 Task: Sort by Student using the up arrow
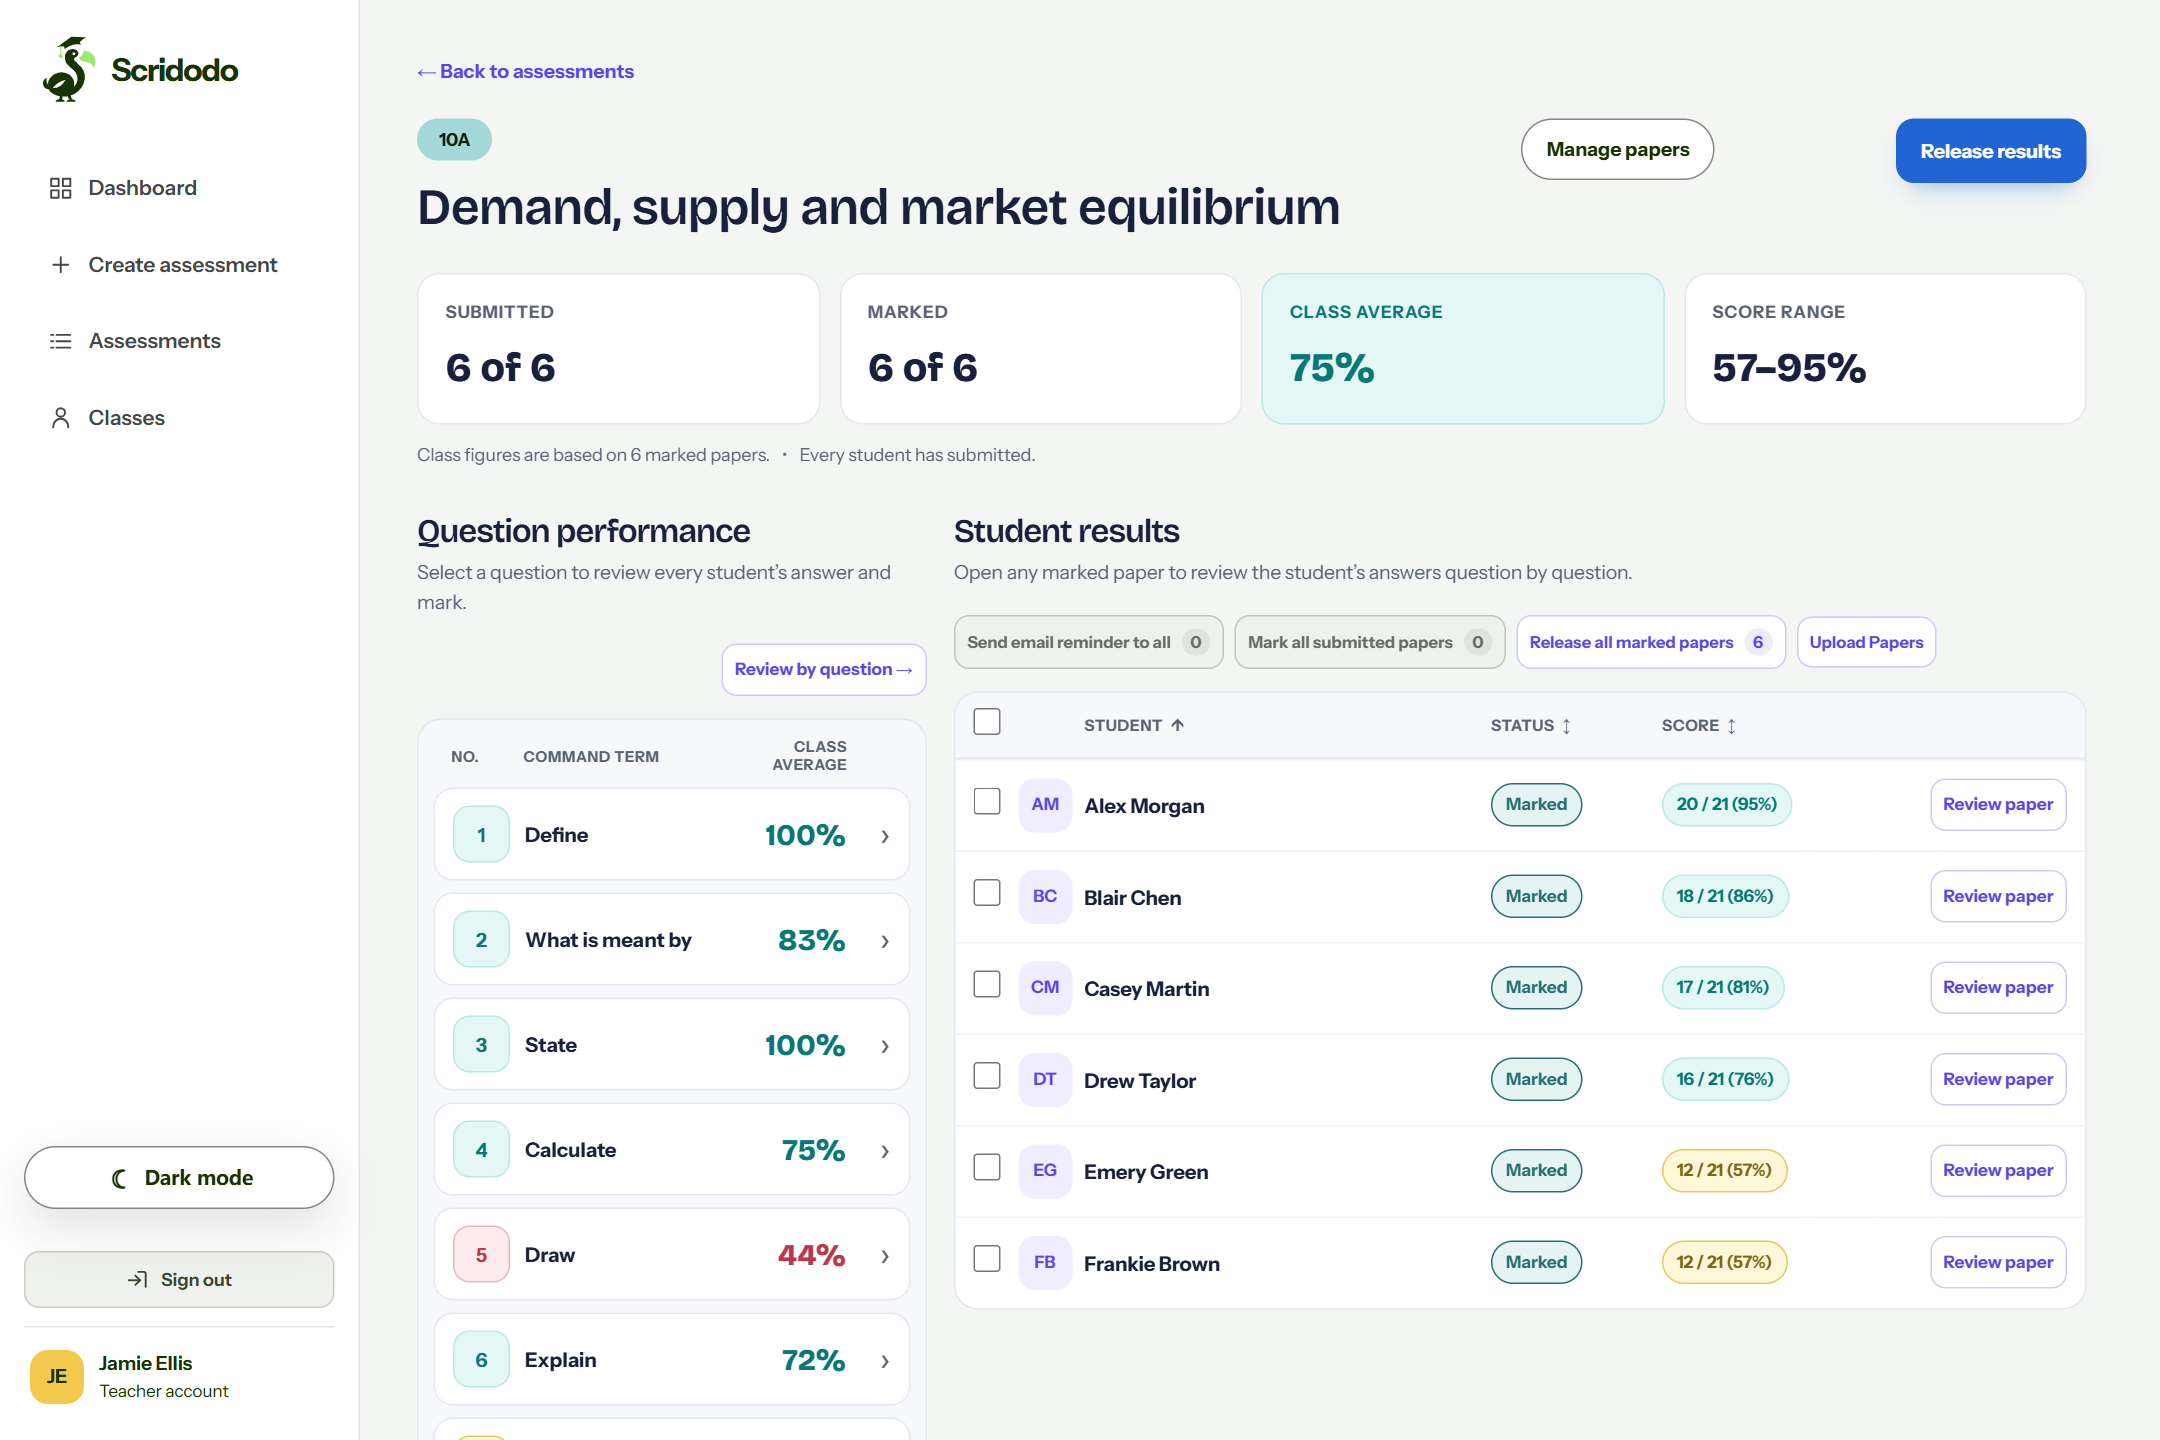1178,725
